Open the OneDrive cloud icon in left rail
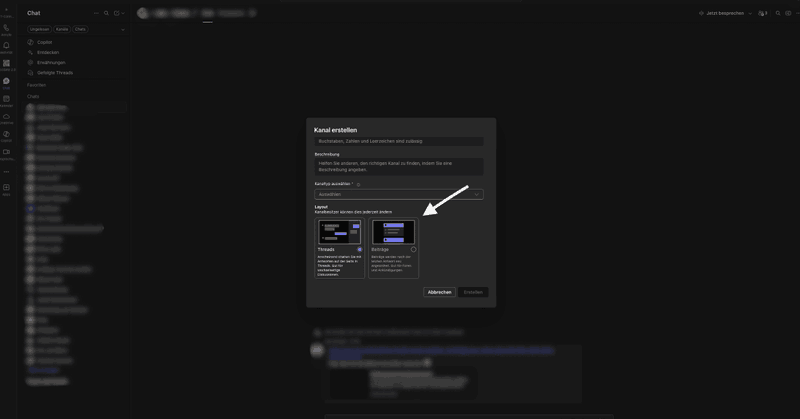Image resolution: width=800 pixels, height=419 pixels. pyautogui.click(x=6, y=117)
